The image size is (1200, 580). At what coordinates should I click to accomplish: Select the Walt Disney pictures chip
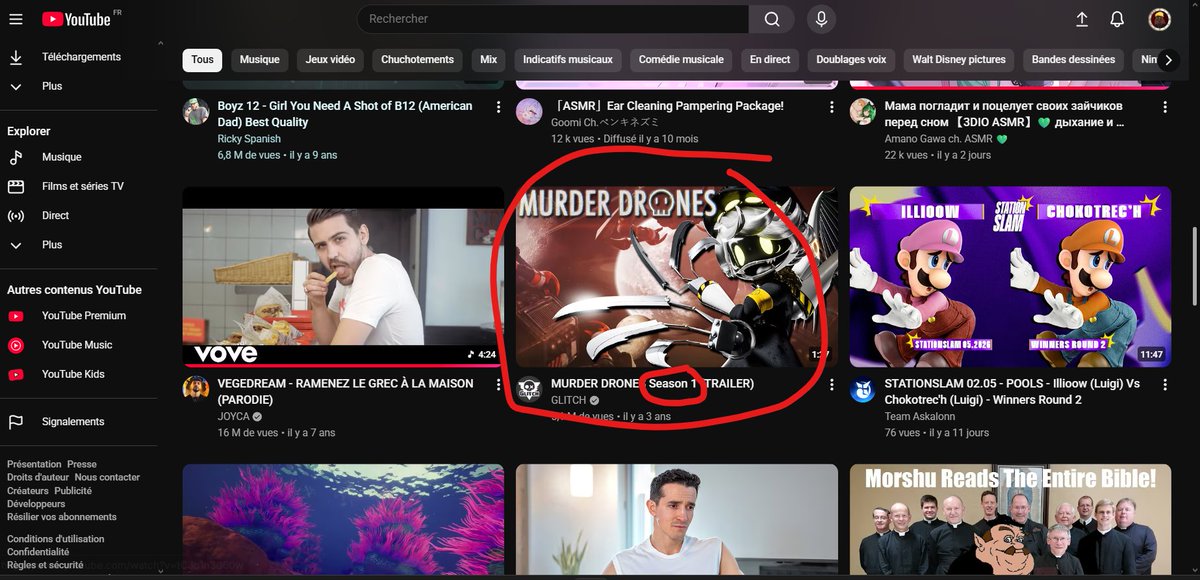959,60
